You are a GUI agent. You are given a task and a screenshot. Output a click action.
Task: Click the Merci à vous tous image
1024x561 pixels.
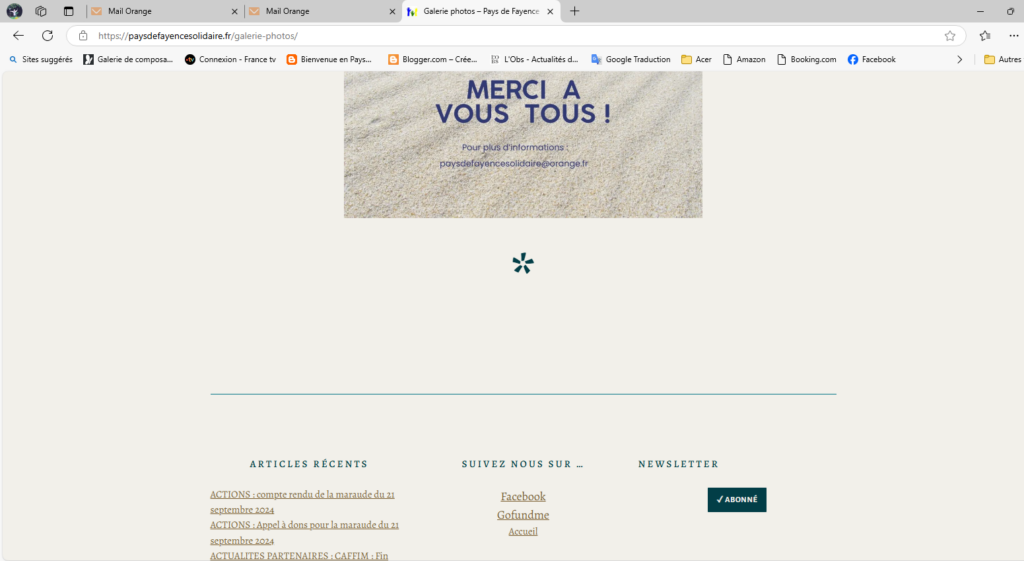coord(523,144)
